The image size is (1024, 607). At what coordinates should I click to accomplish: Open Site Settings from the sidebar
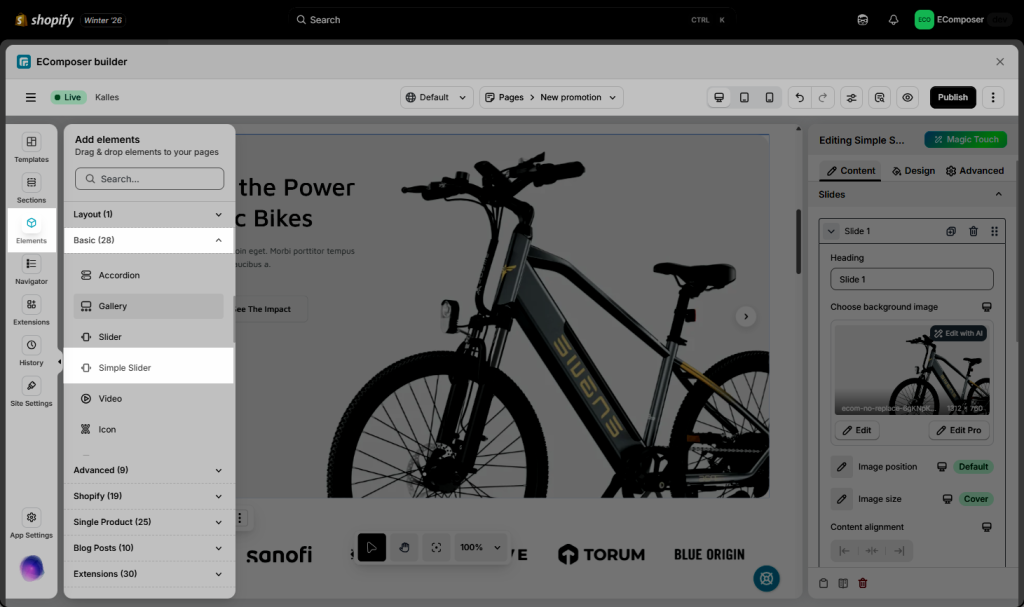(x=31, y=391)
